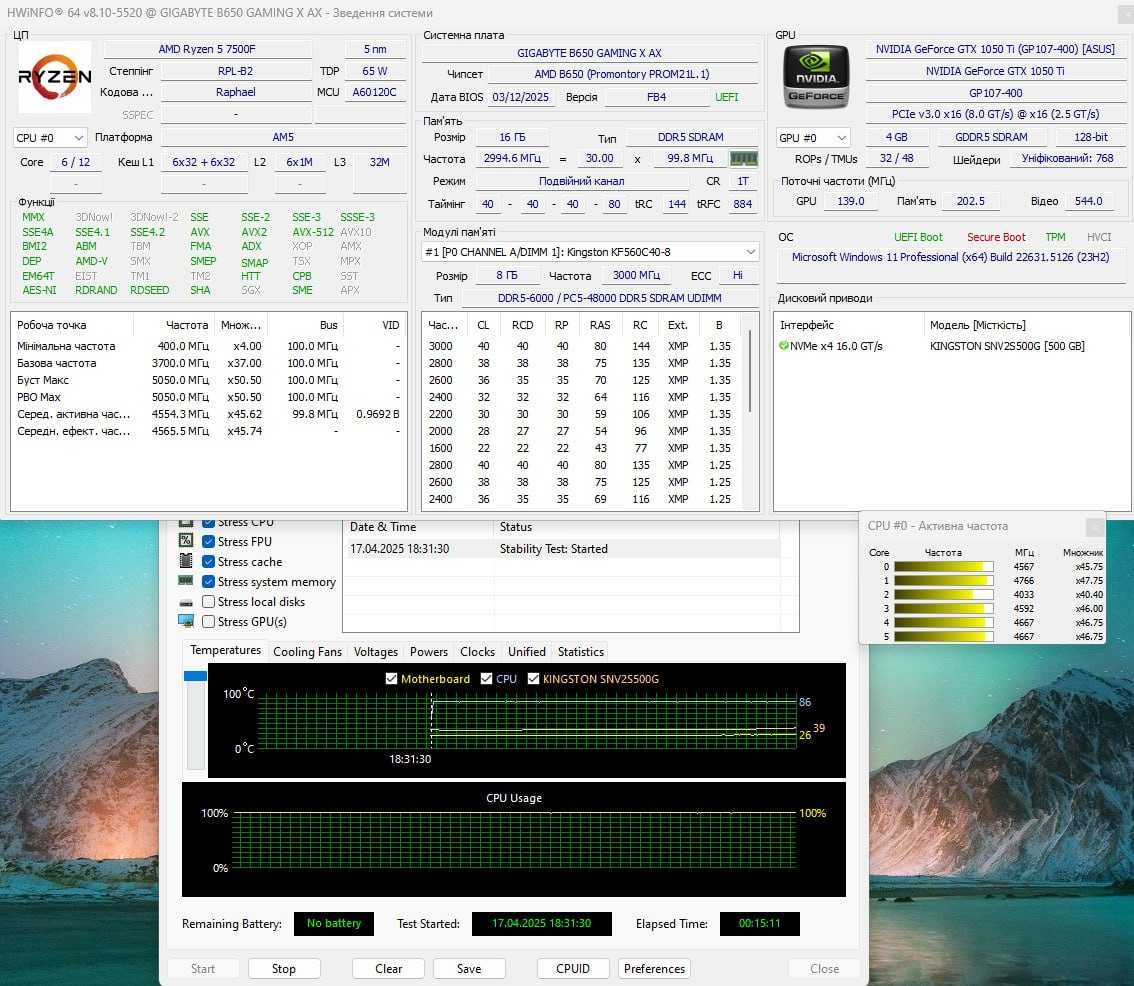
Task: Select the PBO Max row
Action: click(208, 397)
